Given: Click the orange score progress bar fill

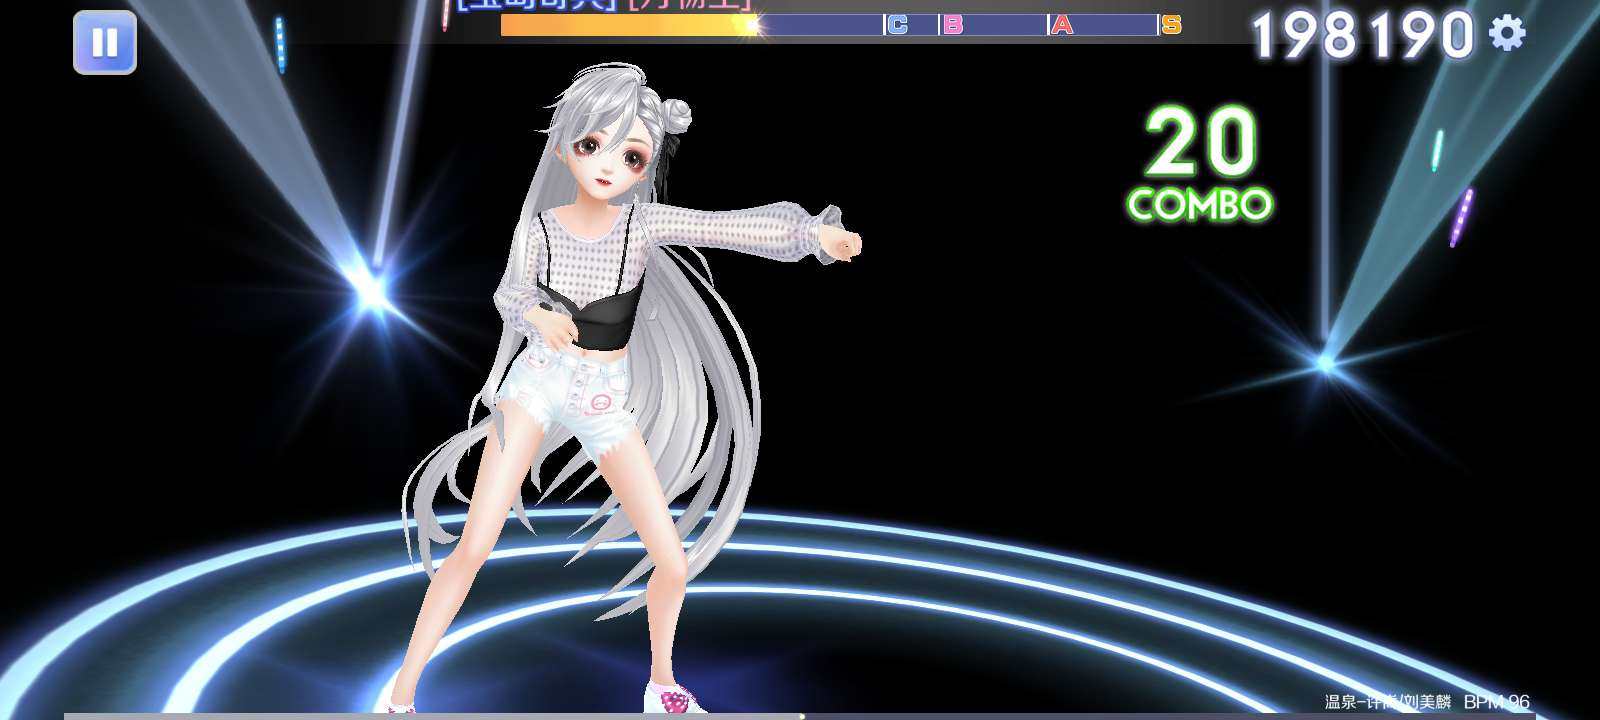Looking at the screenshot, I should (x=627, y=25).
